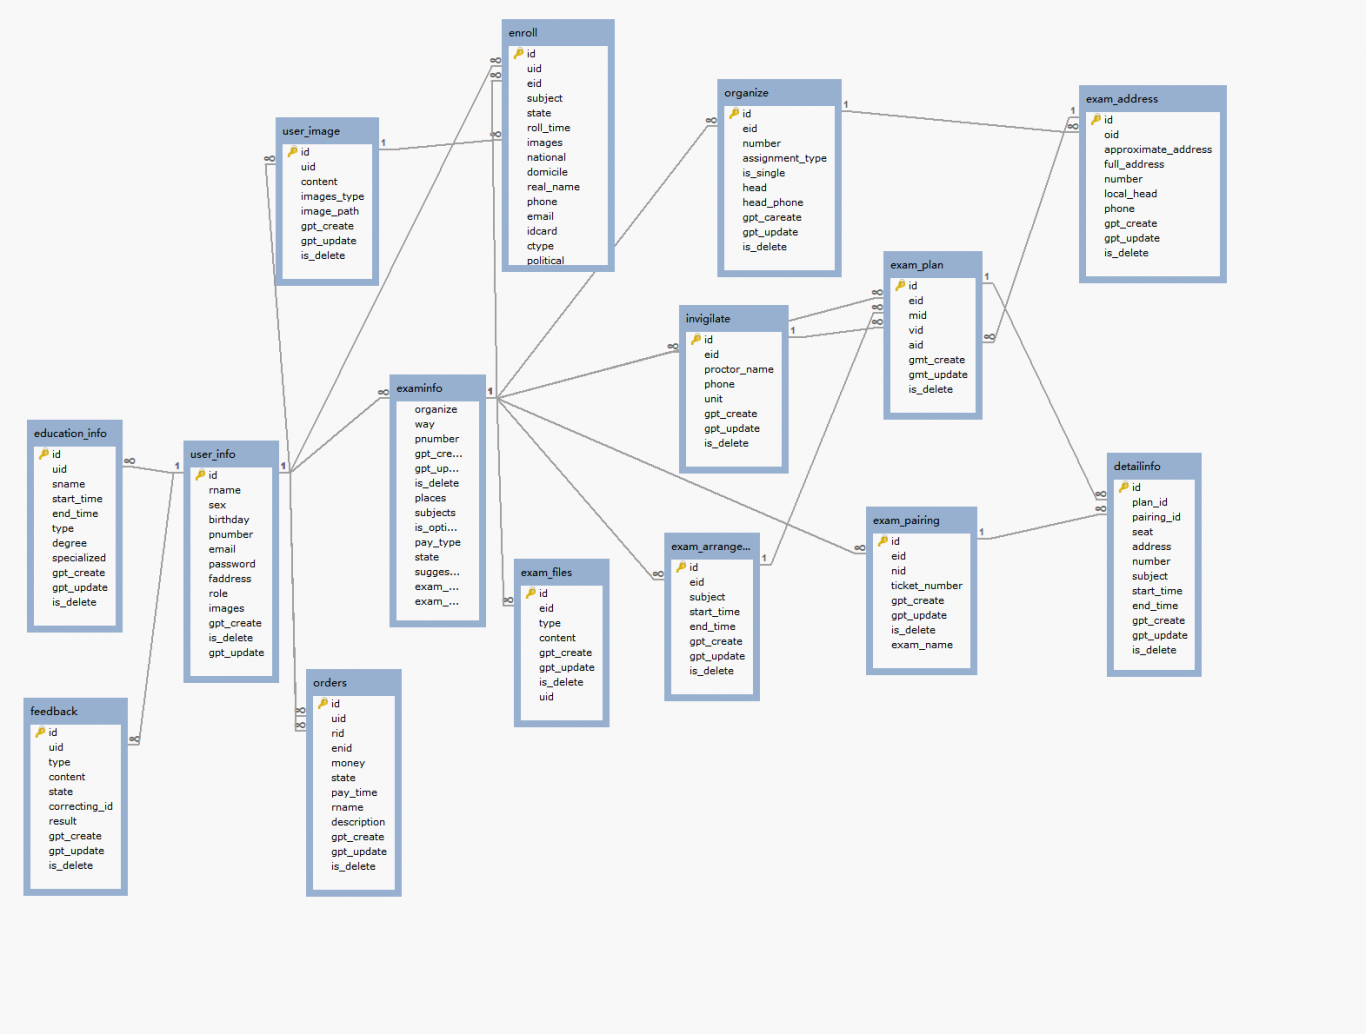The height and width of the screenshot is (1034, 1366).
Task: Click the description field in orders
Action: pyautogui.click(x=357, y=822)
